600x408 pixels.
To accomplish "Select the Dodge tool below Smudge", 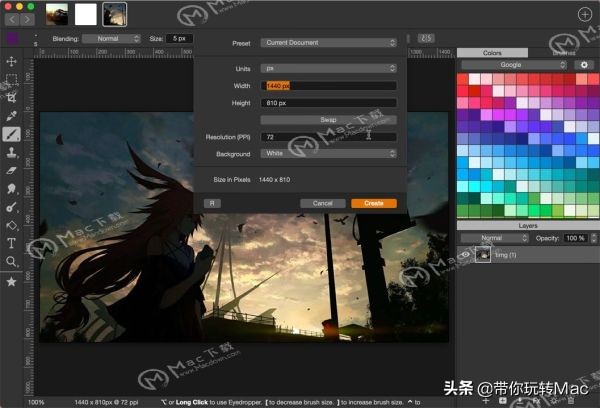I will 11,207.
